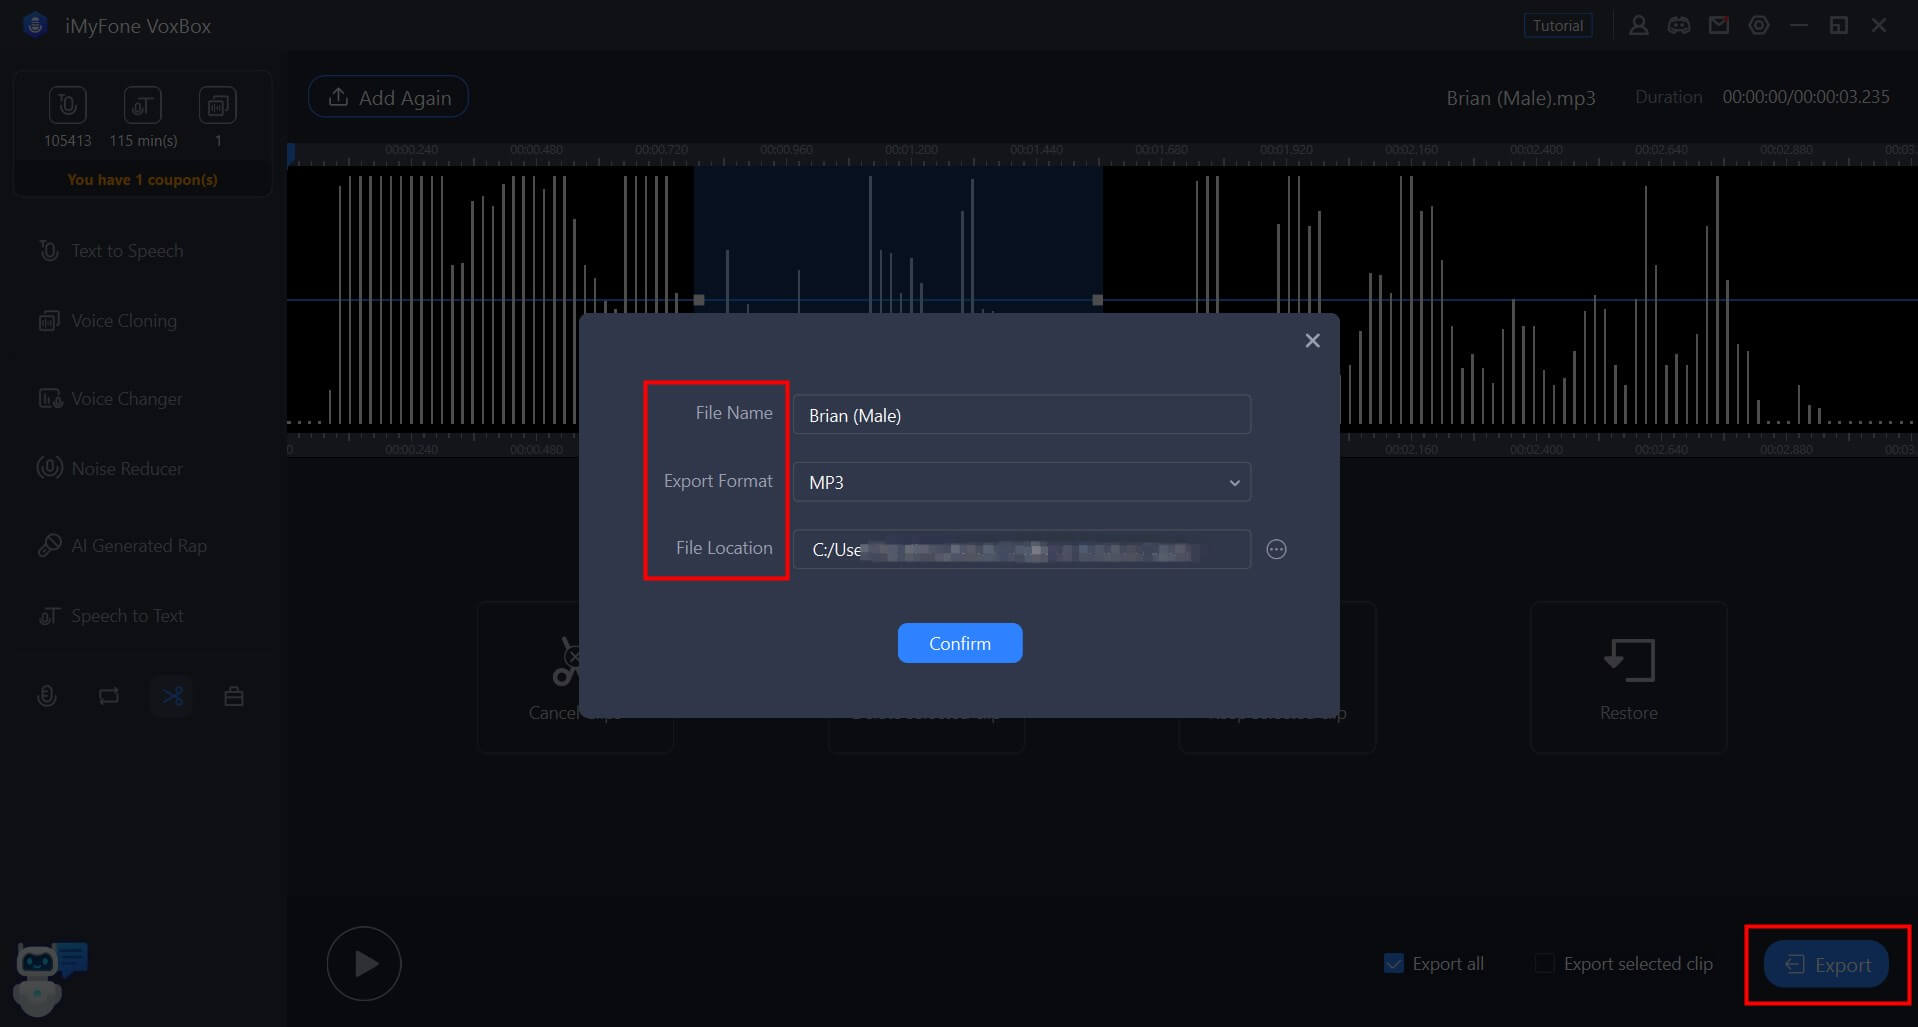Open the mail messages icon
This screenshot has height=1027, width=1918.
pos(1718,25)
